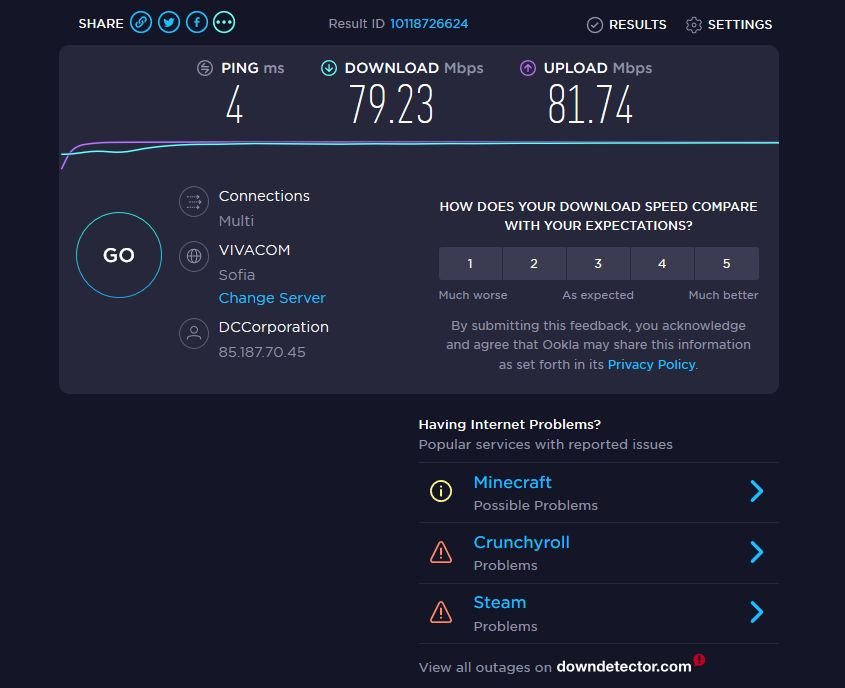This screenshot has width=845, height=688.
Task: Click the download value 79.23
Action: point(391,105)
